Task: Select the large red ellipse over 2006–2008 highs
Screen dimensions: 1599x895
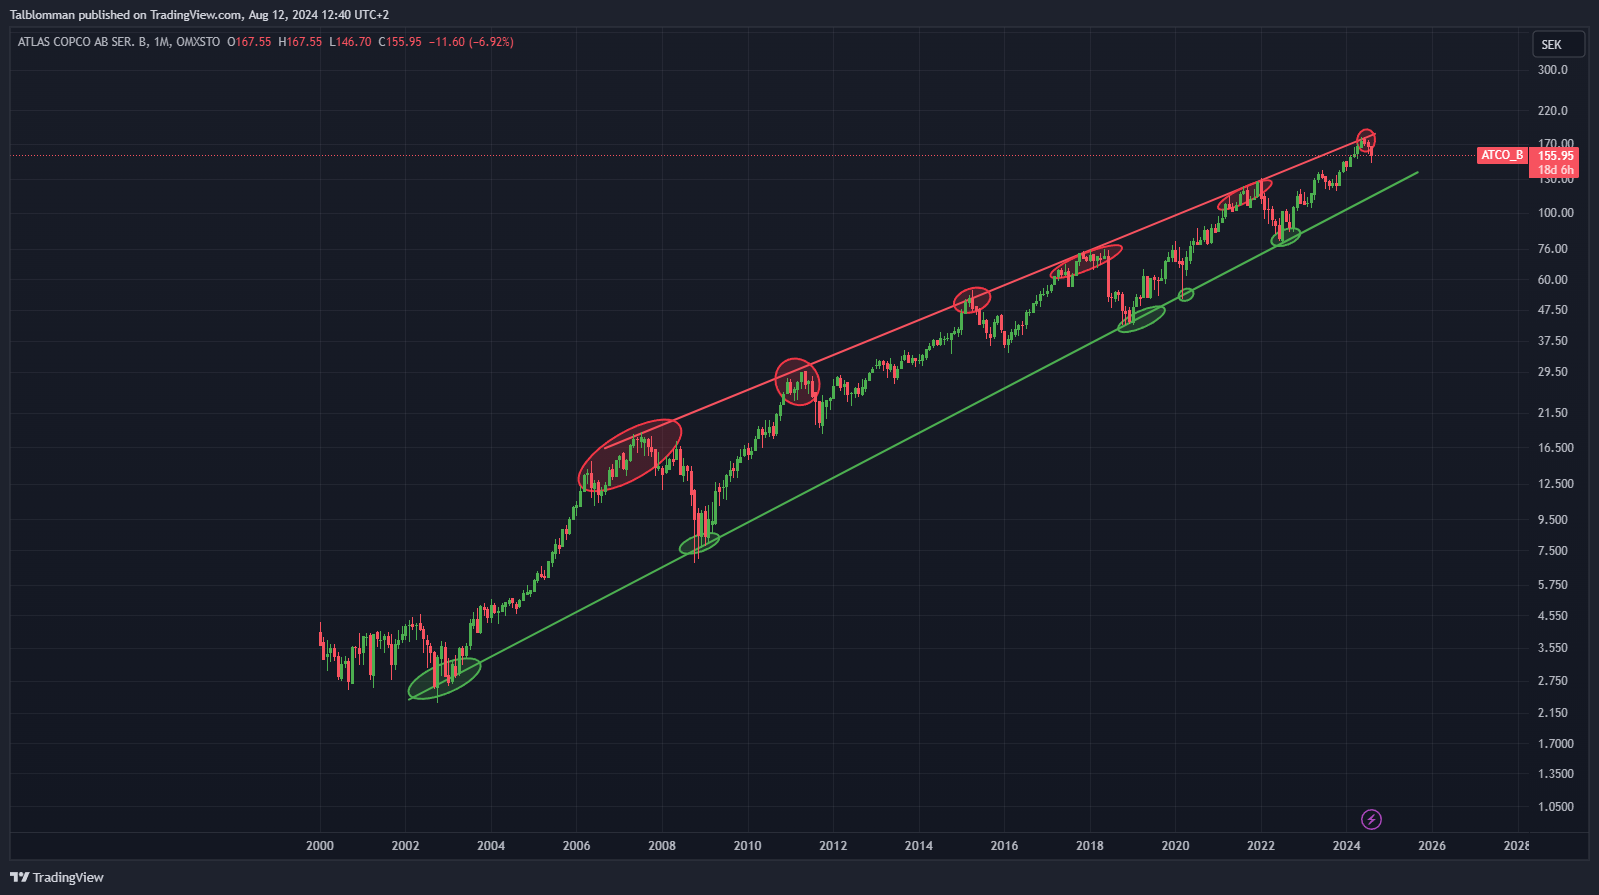Action: coord(630,455)
